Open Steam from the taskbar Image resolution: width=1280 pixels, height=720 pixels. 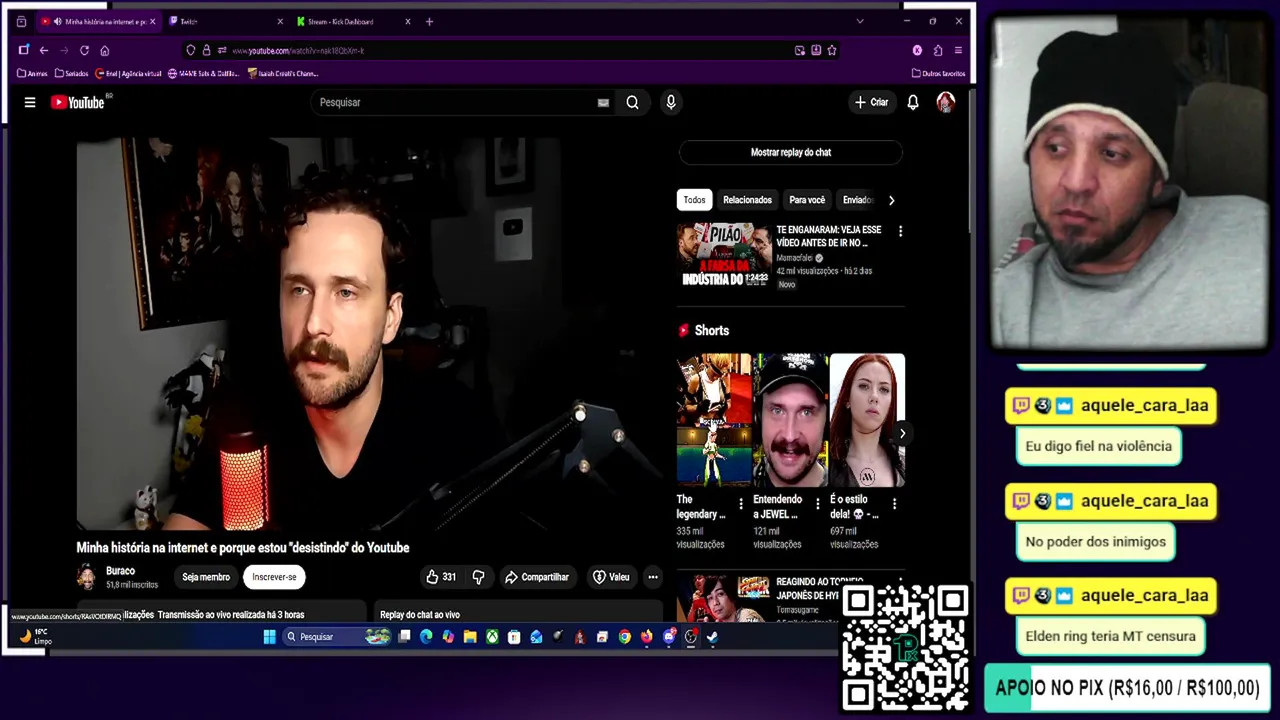tap(712, 637)
